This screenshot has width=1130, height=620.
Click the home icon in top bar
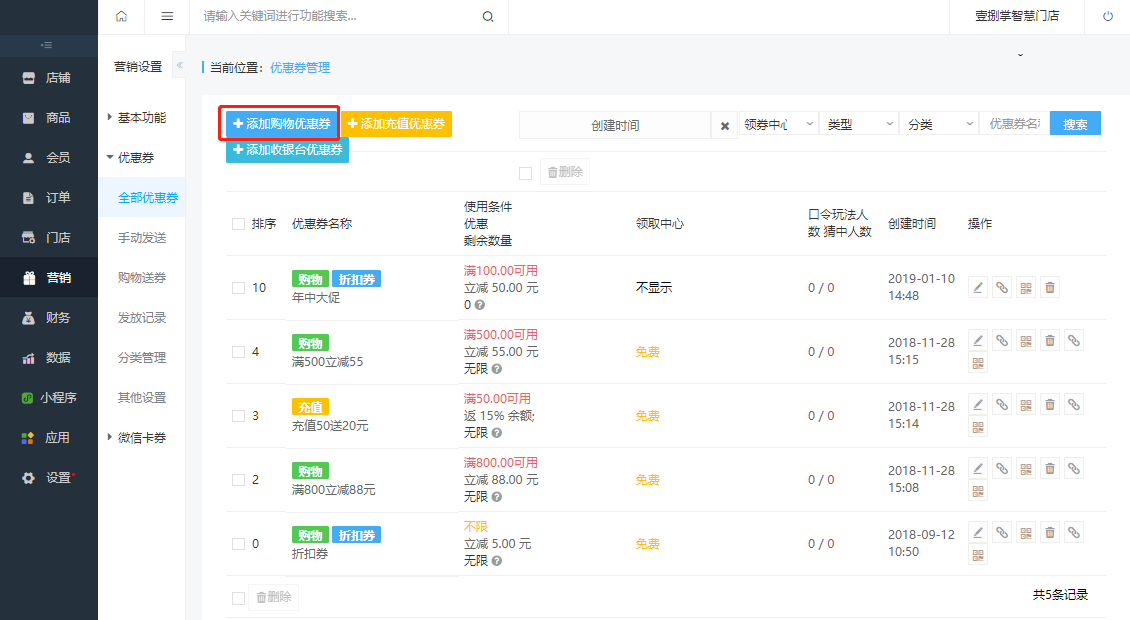point(121,16)
